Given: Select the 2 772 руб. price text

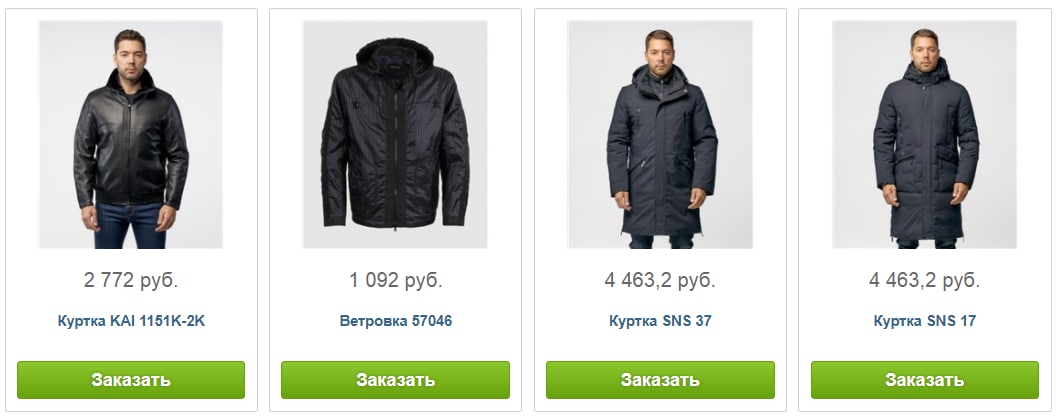Looking at the screenshot, I should click(131, 280).
